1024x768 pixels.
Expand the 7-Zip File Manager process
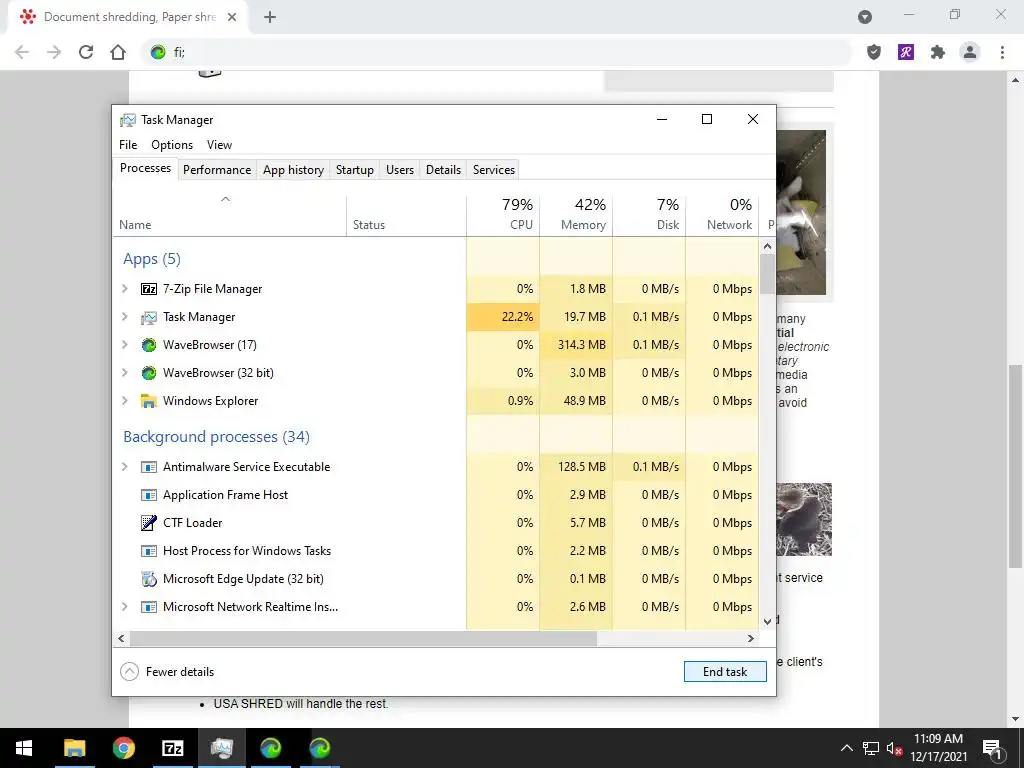125,289
